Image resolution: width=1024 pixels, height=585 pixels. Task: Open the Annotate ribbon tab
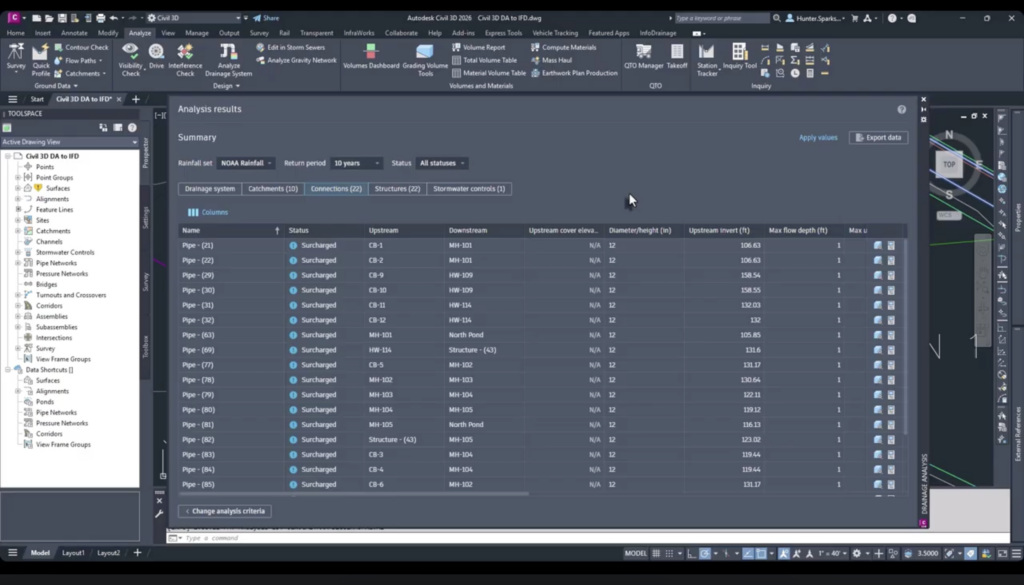click(74, 33)
